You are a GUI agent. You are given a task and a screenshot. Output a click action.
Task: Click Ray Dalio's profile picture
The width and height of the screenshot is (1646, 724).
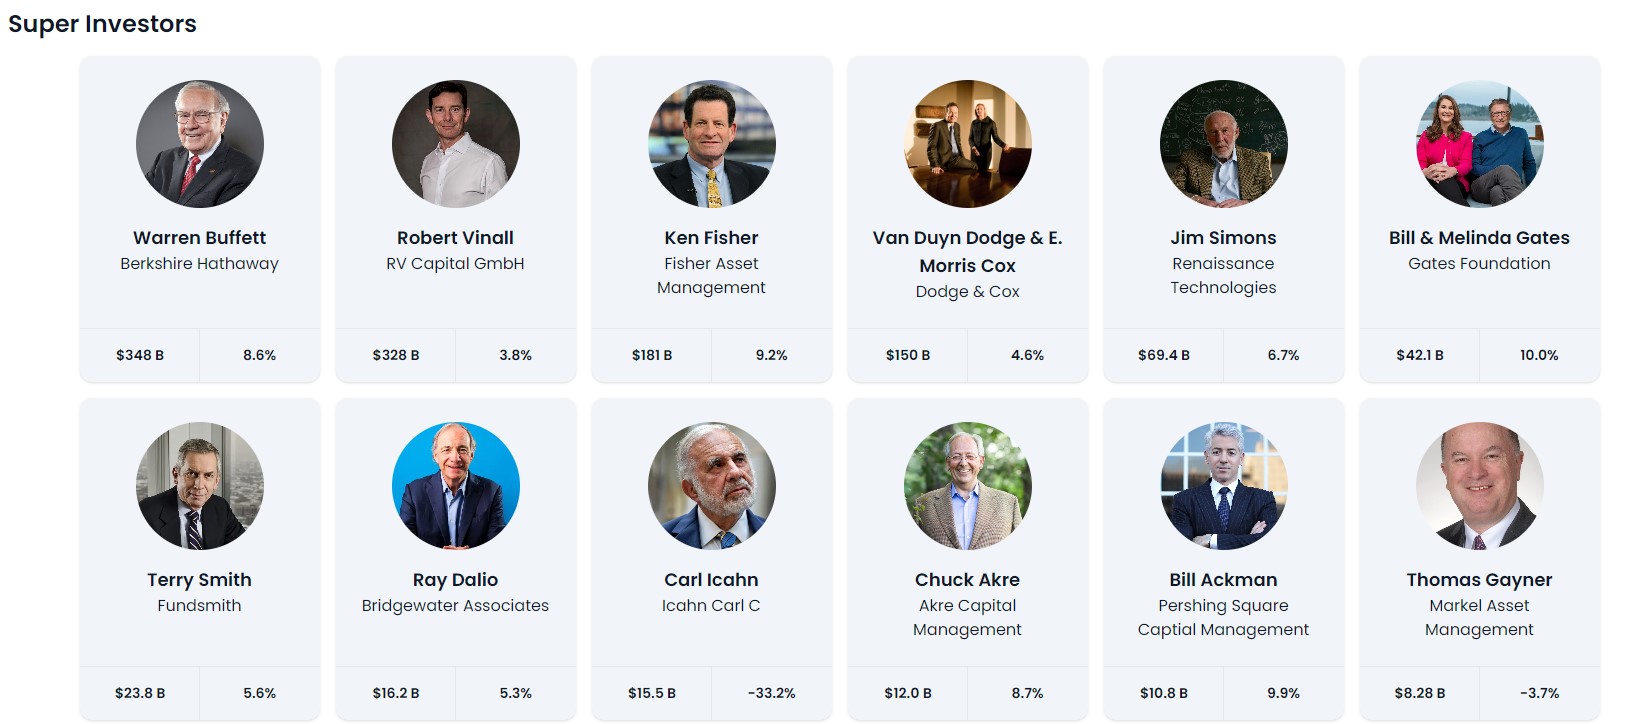click(x=456, y=486)
